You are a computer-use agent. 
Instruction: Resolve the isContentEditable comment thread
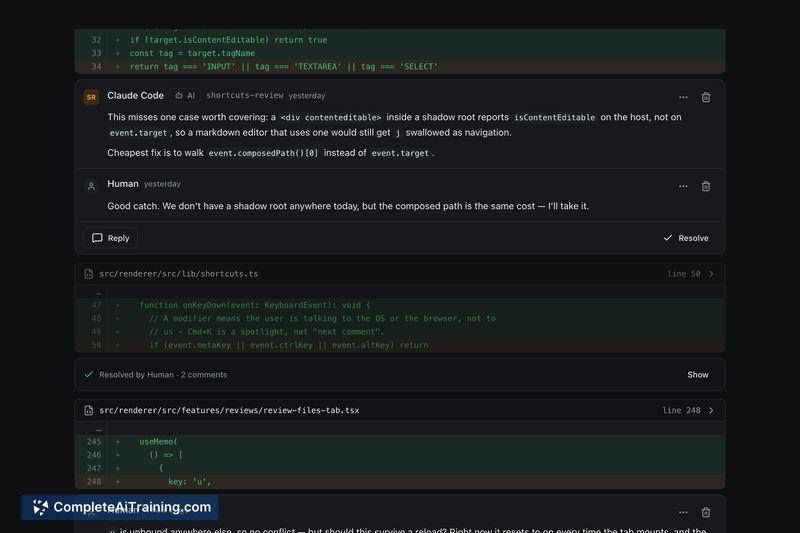tap(686, 238)
